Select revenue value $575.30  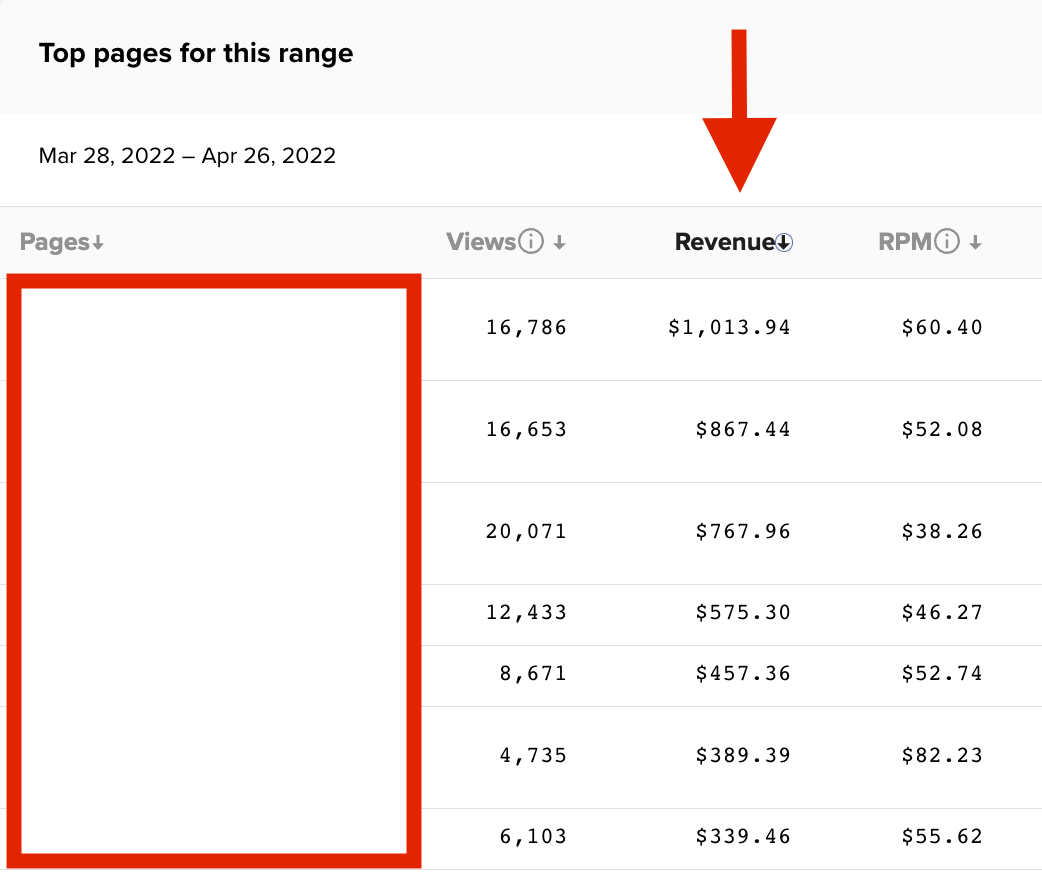click(x=743, y=612)
